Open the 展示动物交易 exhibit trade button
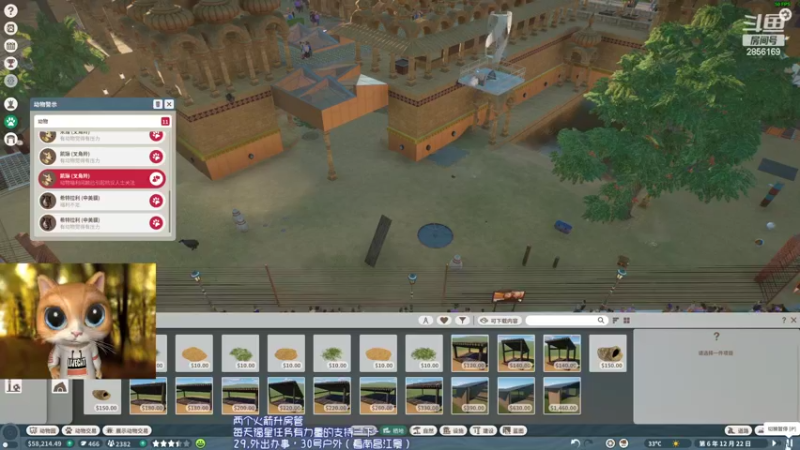 tap(128, 431)
